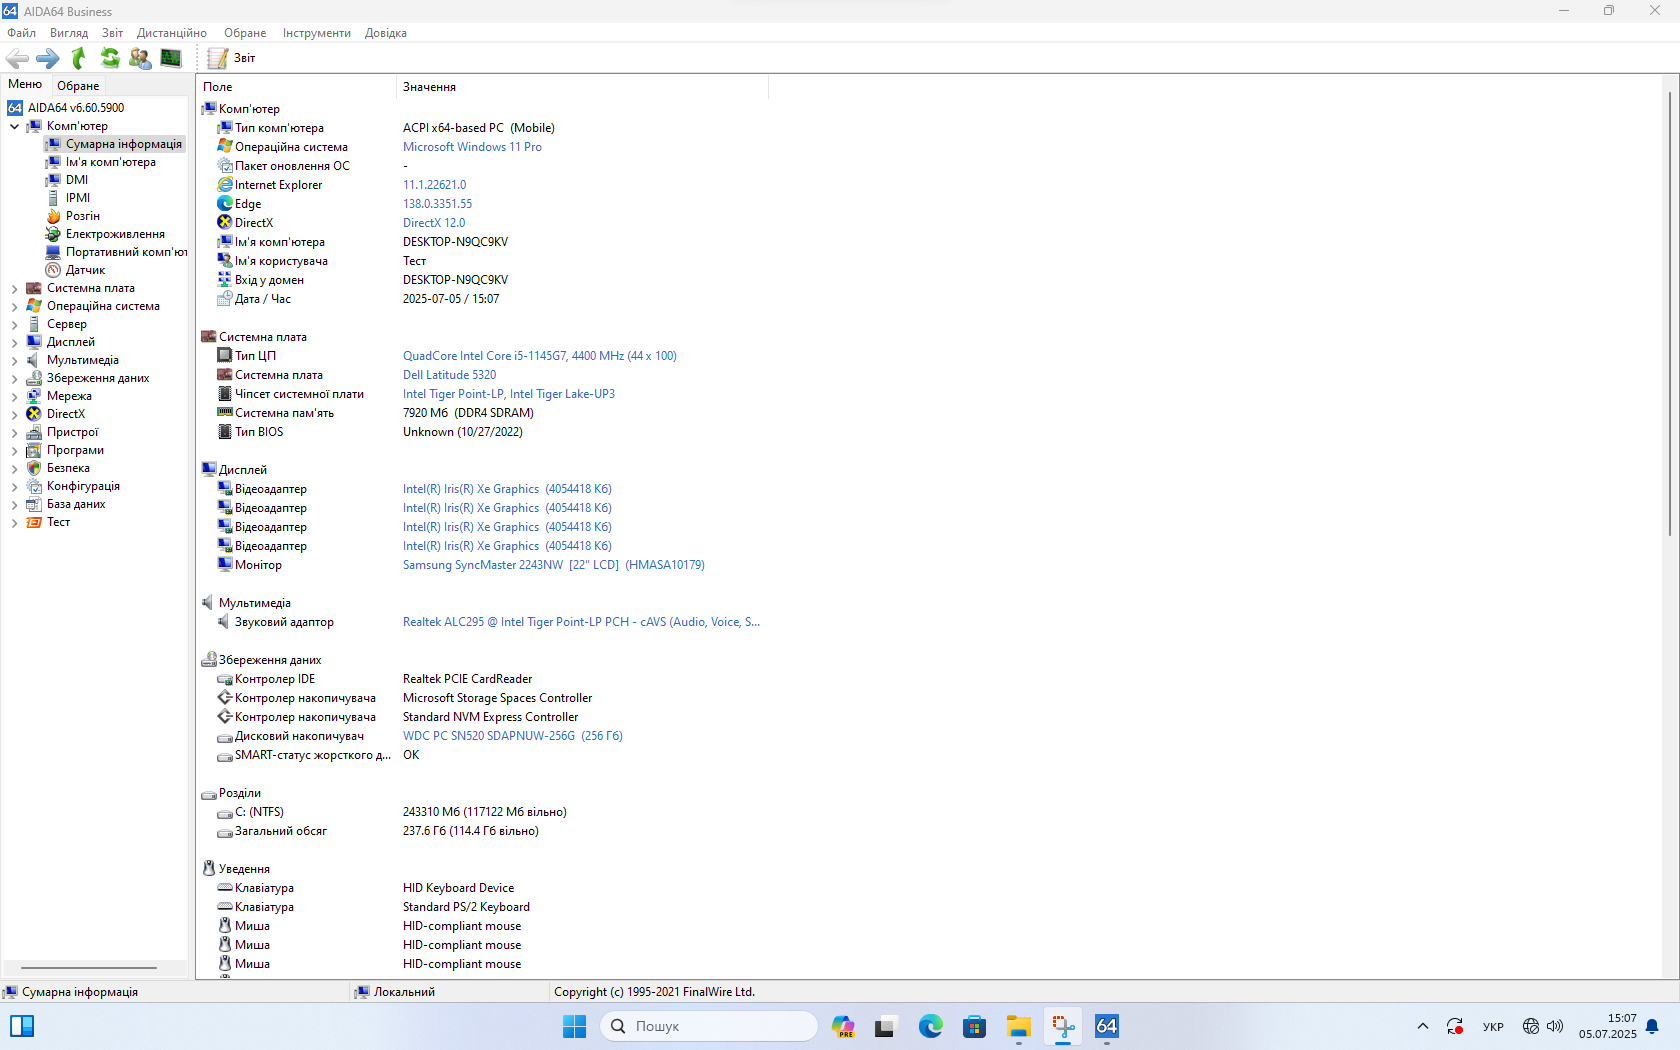Click the Dell Latitude 5320 link
The image size is (1680, 1050).
449,375
